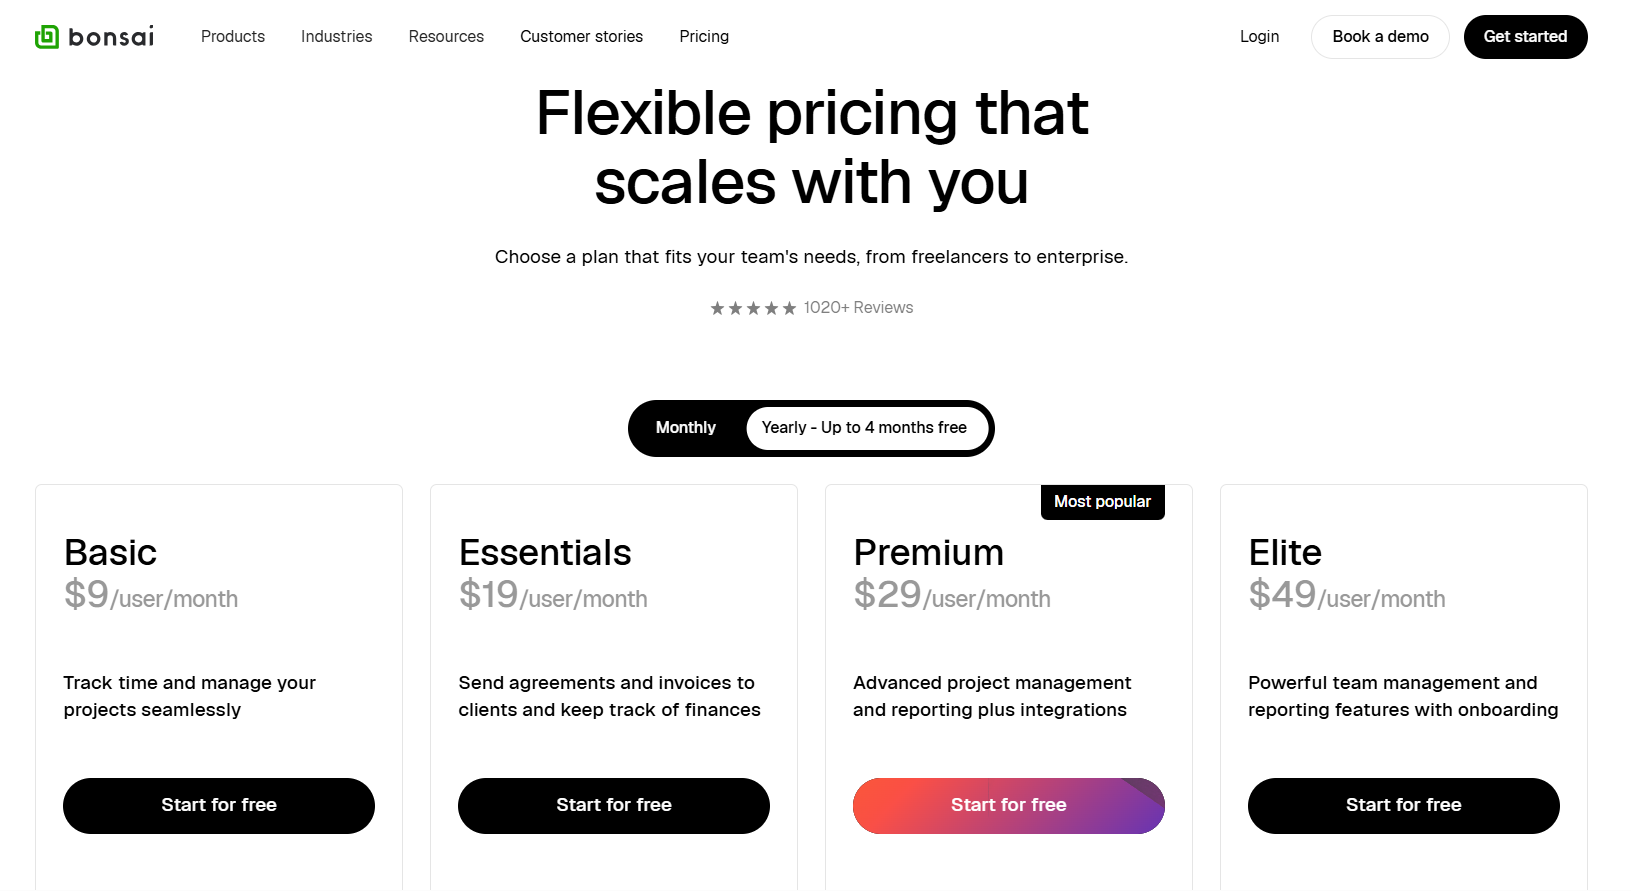Screen dimensions: 1631x891
Task: Expand the Products menu
Action: [233, 37]
